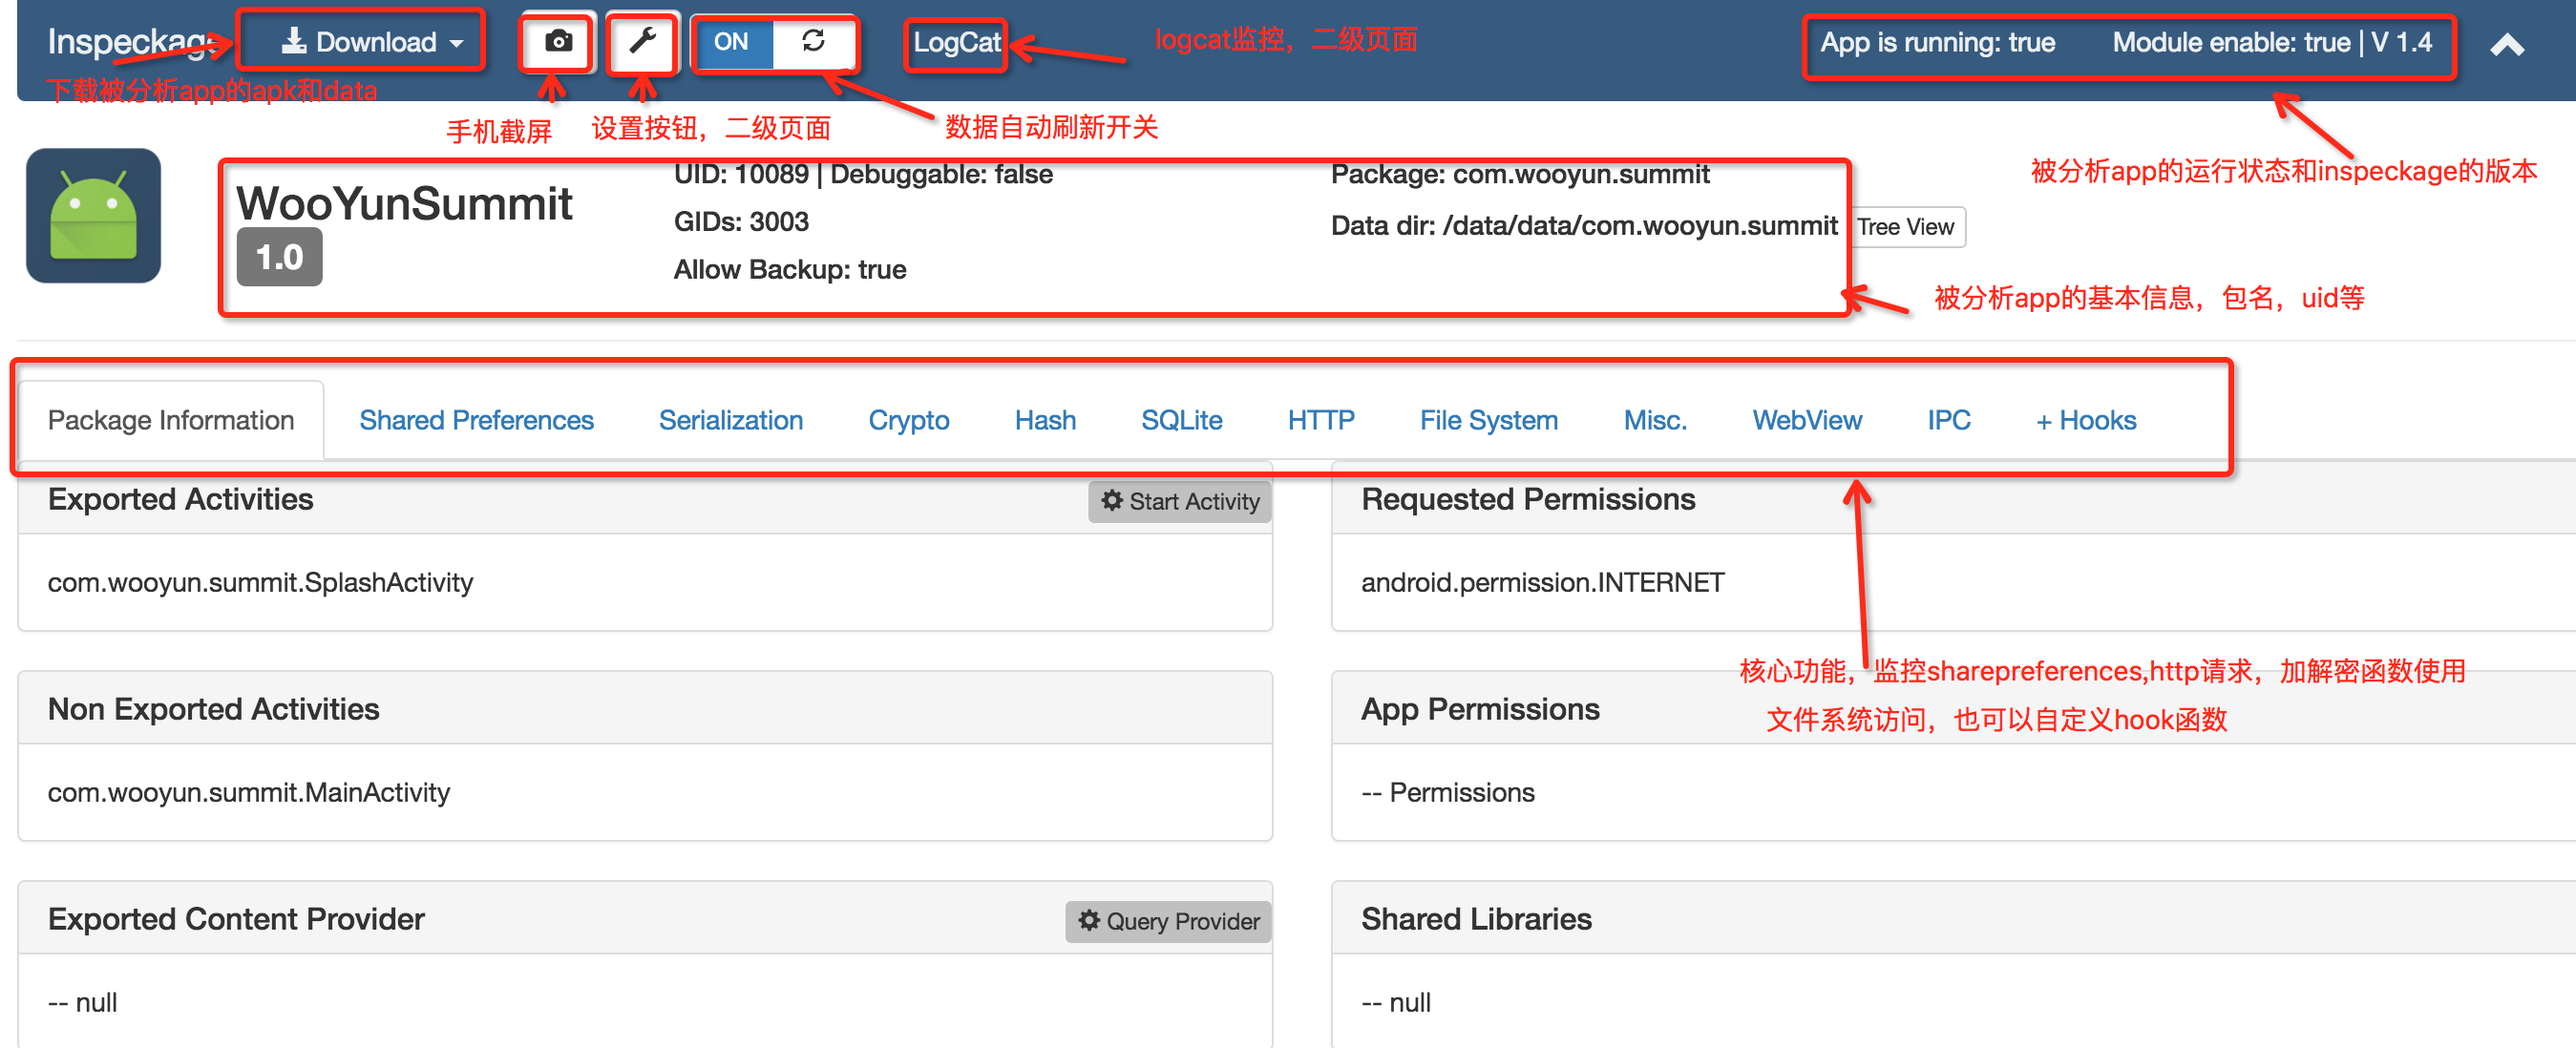The width and height of the screenshot is (2576, 1048).
Task: Collapse header with the up chevron
Action: pyautogui.click(x=2506, y=45)
